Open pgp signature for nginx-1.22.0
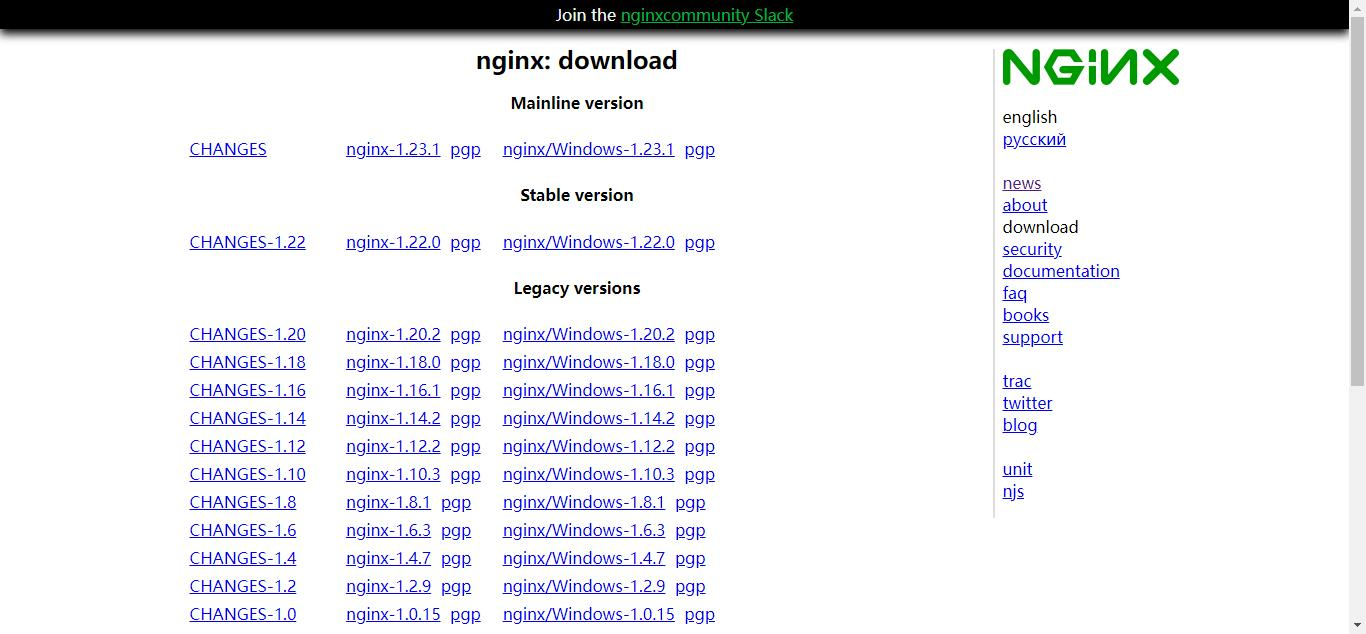1366x634 pixels. [x=465, y=243]
